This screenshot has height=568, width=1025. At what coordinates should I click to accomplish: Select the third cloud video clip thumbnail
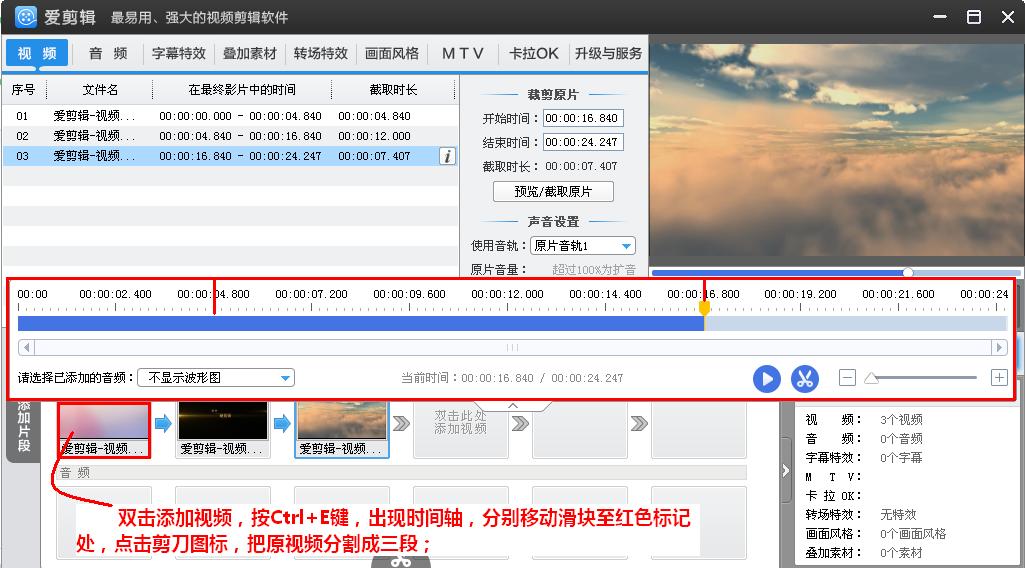point(342,429)
